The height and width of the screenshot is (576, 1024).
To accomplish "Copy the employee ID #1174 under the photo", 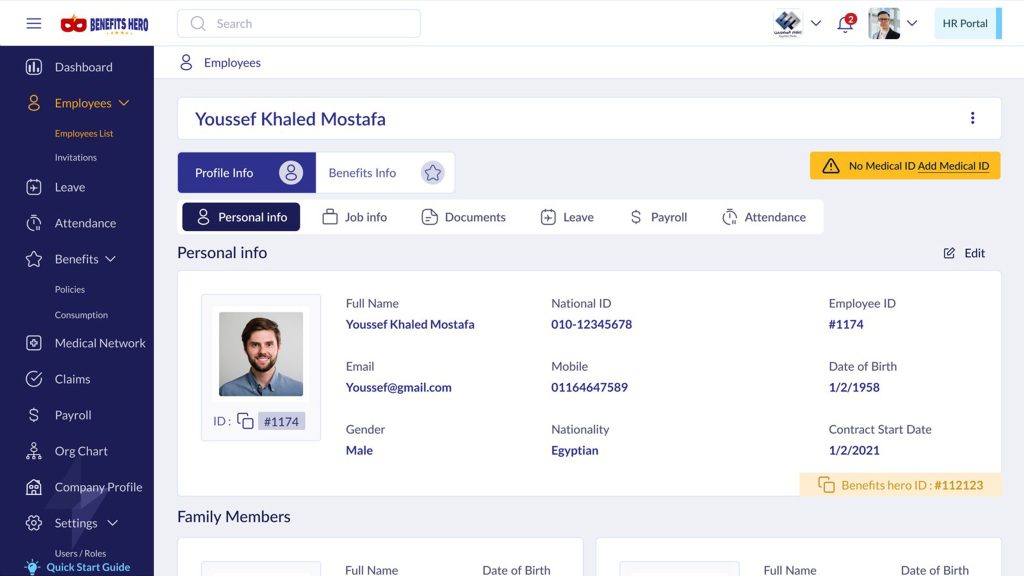I will [x=246, y=421].
